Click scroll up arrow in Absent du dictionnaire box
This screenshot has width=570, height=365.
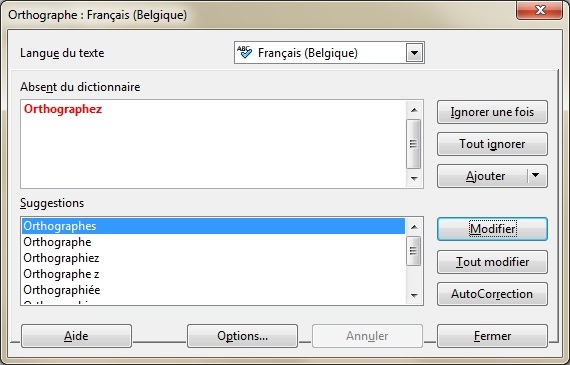point(414,110)
